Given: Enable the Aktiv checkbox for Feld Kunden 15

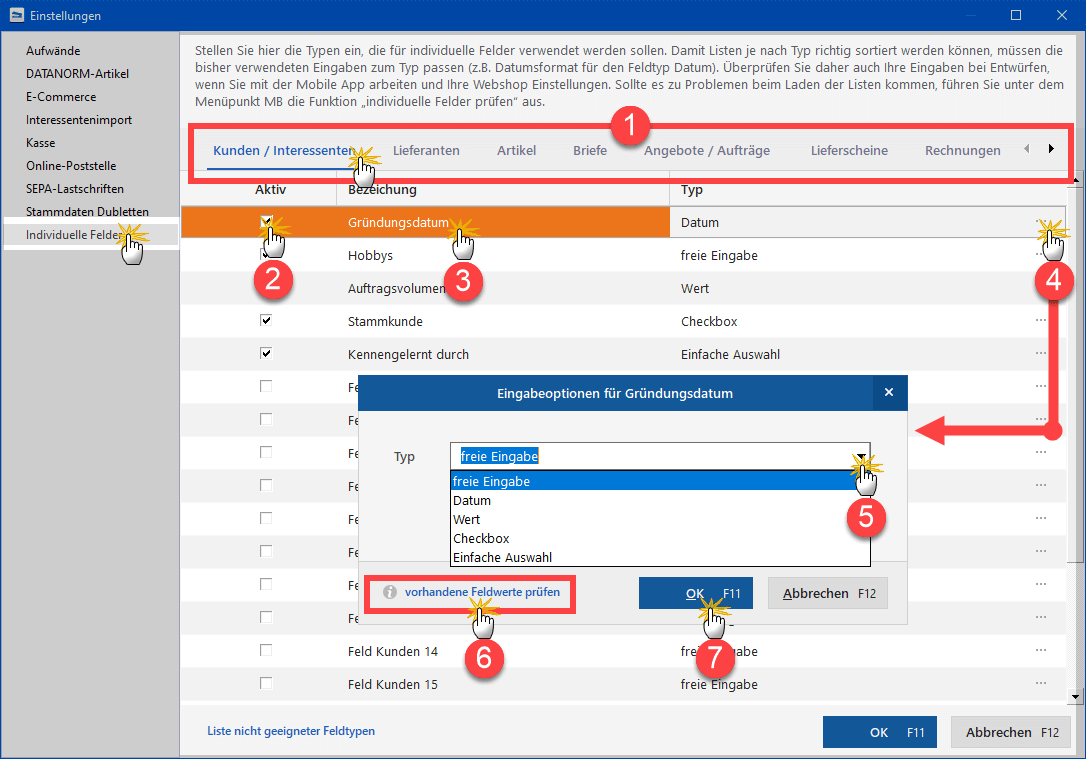Looking at the screenshot, I should coord(266,683).
